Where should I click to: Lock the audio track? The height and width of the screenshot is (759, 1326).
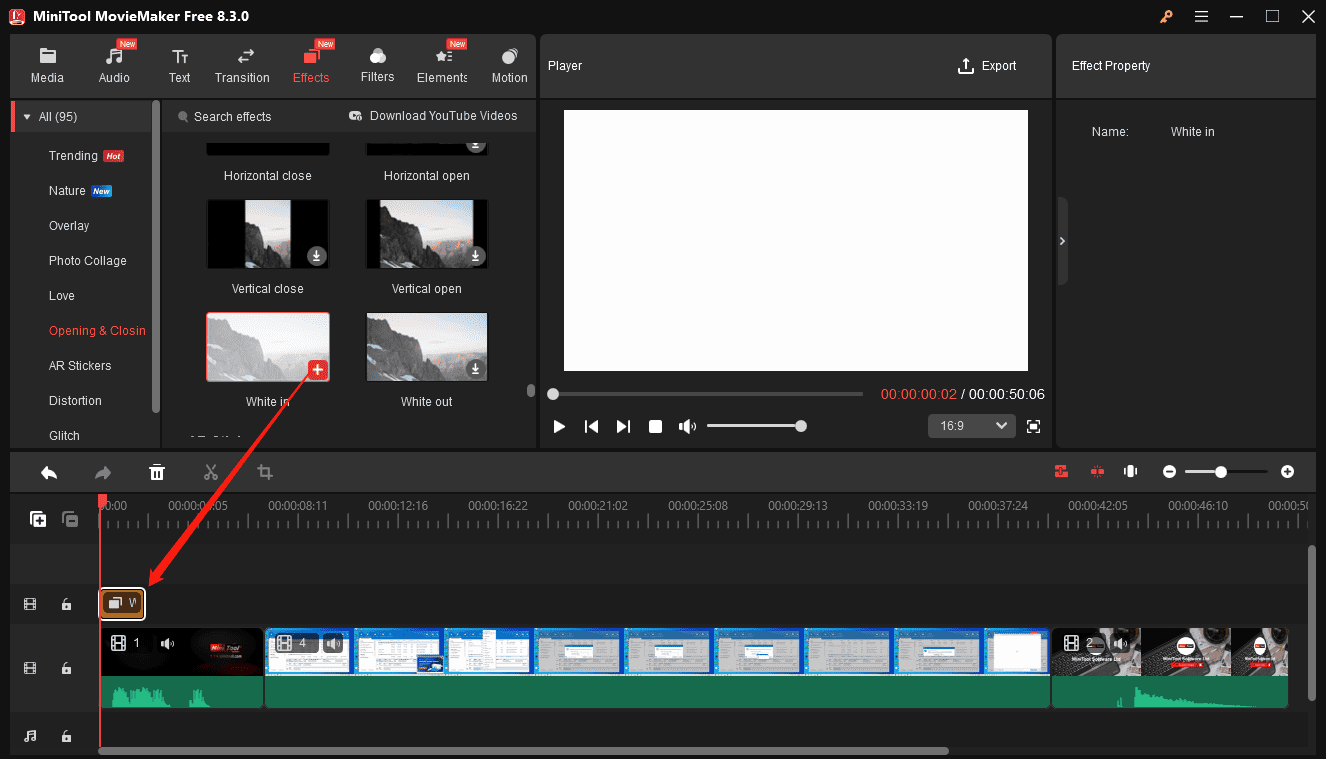[x=66, y=736]
